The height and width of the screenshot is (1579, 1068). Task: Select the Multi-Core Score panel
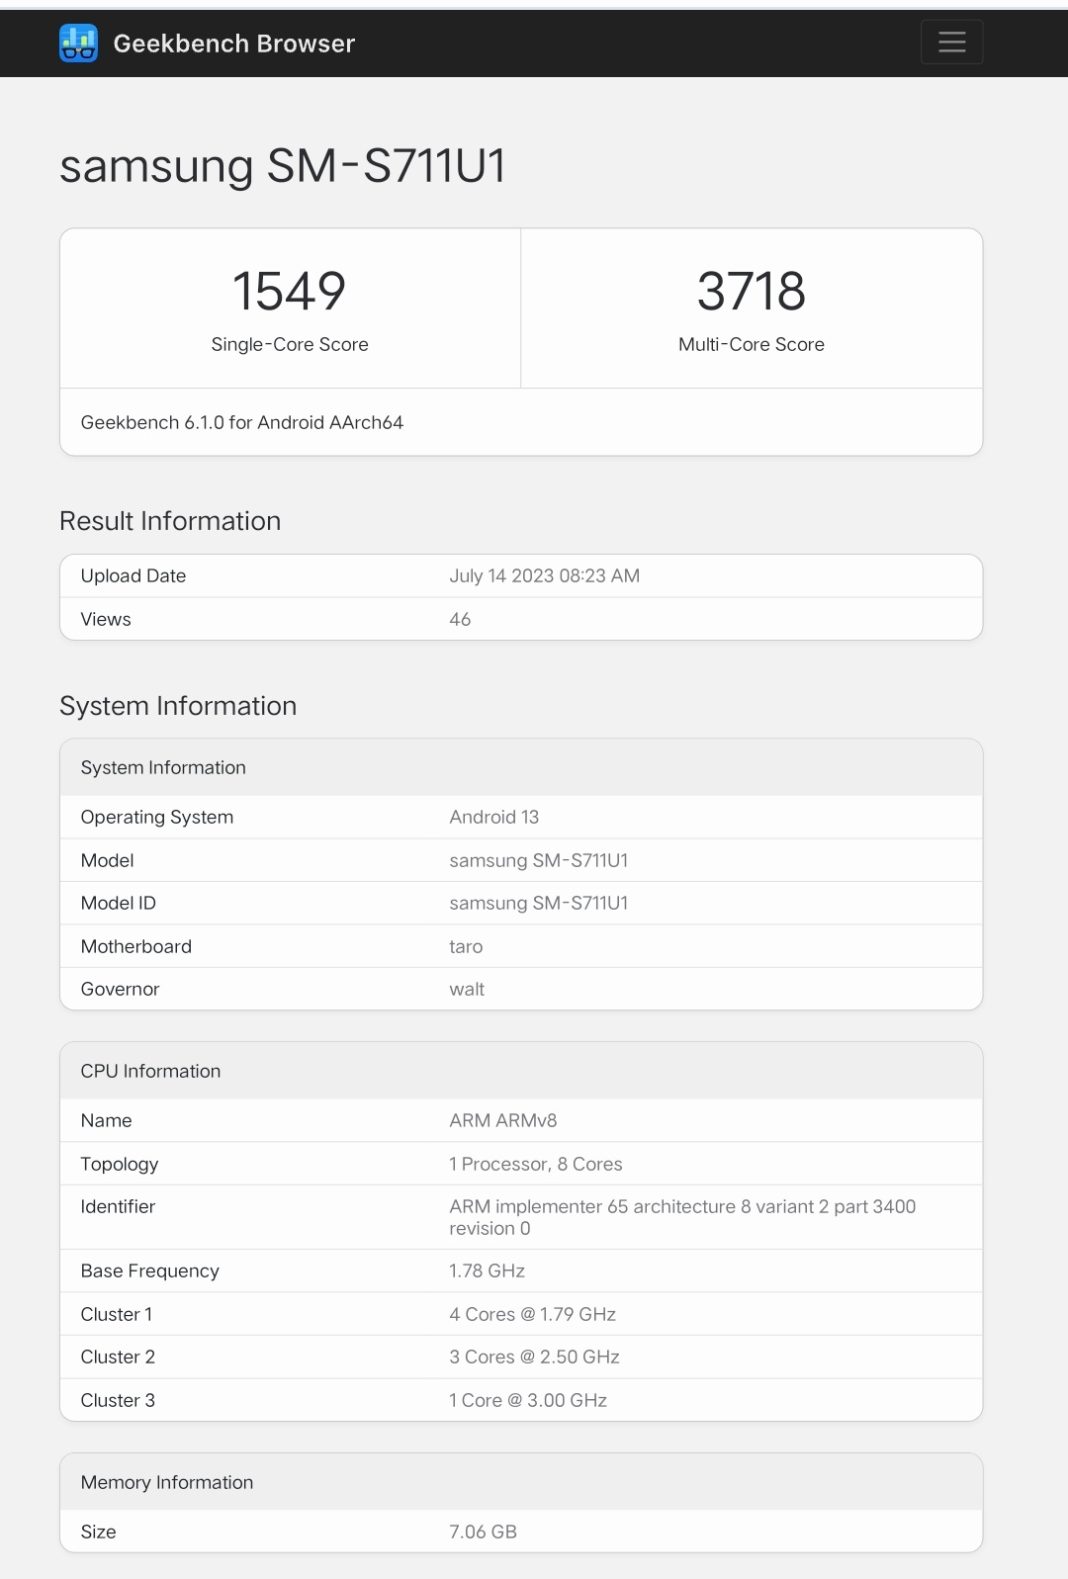pos(750,307)
